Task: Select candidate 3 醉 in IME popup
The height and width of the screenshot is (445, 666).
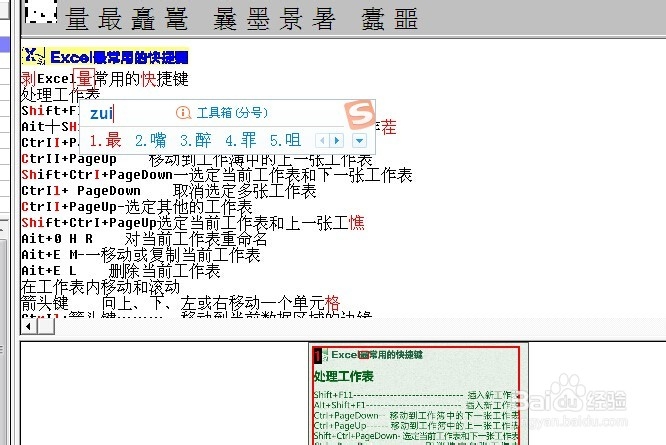Action: click(x=196, y=140)
